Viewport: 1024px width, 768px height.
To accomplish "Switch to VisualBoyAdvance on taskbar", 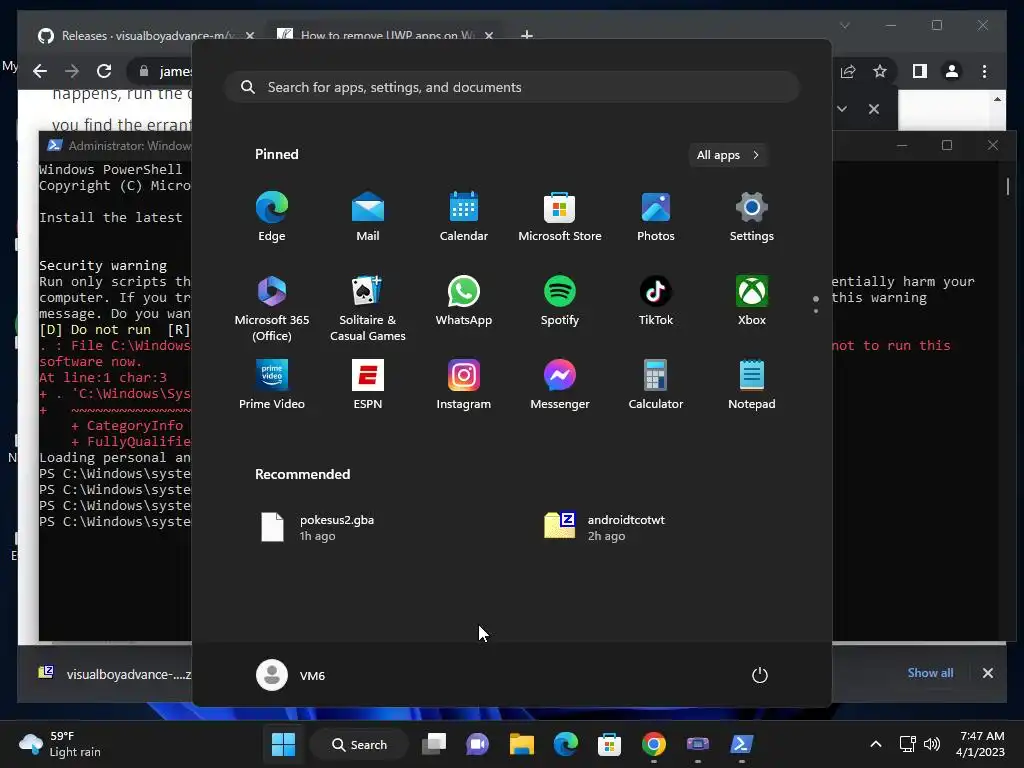I will [x=697, y=744].
